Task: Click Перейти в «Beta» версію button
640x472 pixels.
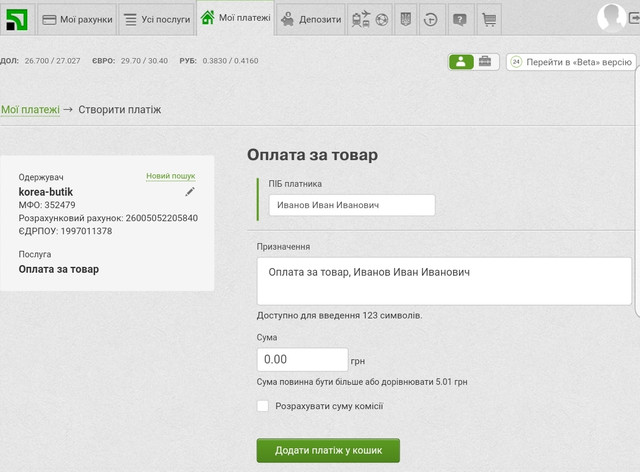Action: [x=571, y=62]
